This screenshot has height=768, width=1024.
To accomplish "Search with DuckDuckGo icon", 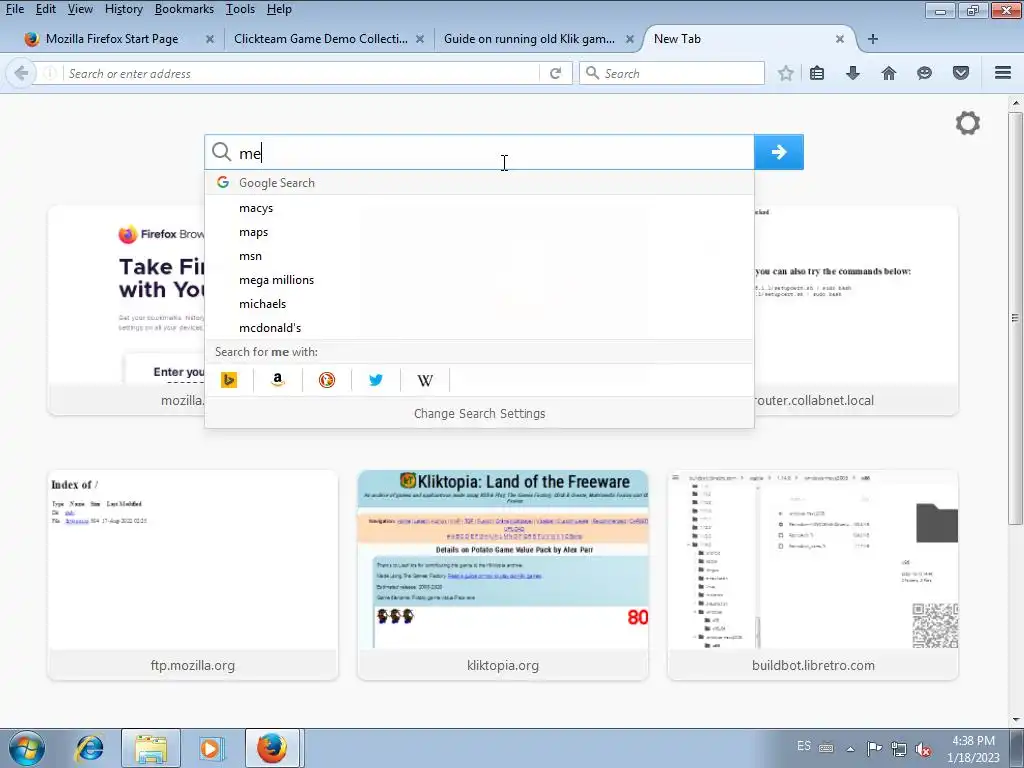I will pos(327,380).
